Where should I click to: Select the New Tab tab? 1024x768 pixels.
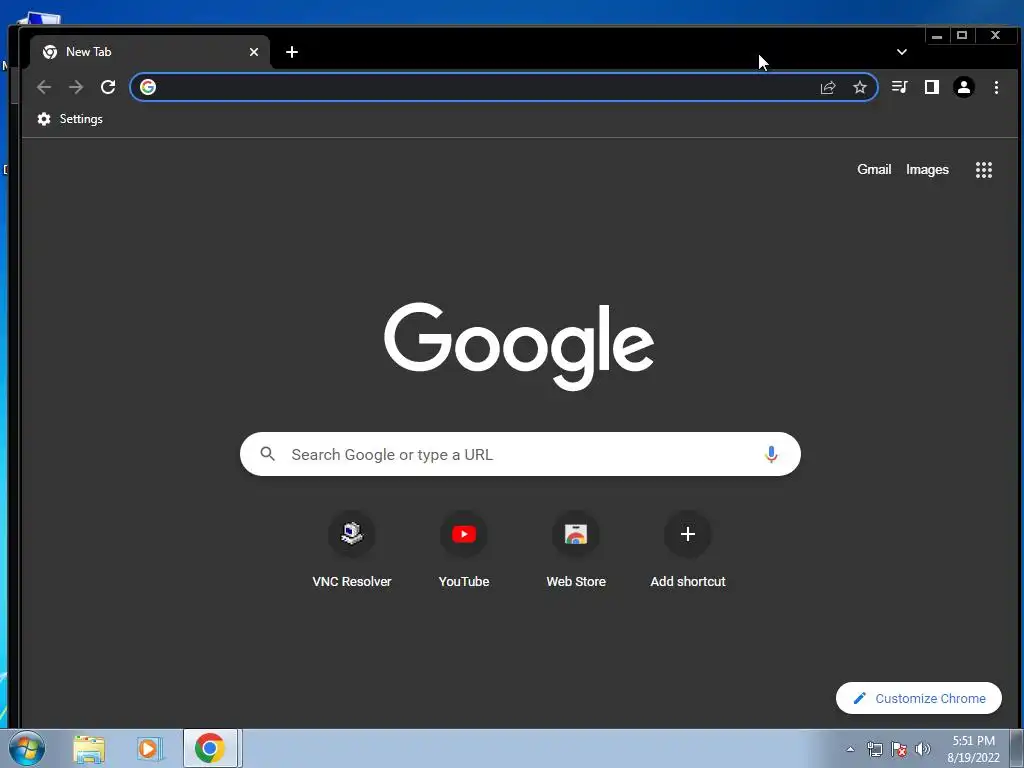(150, 52)
